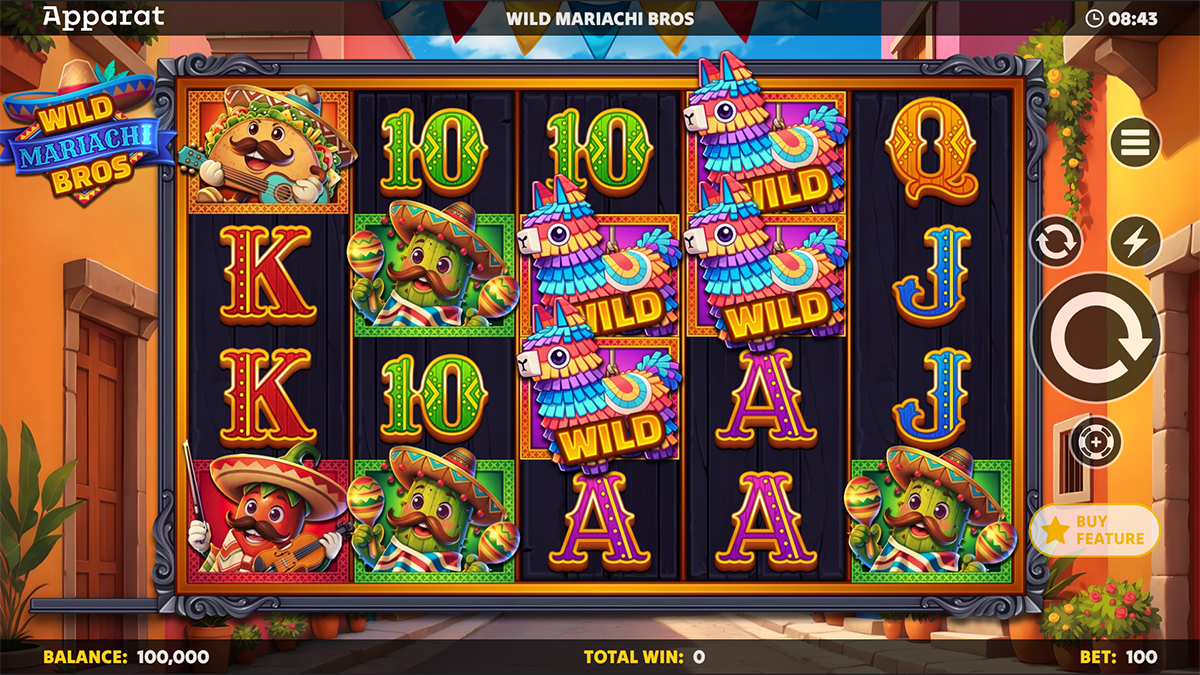This screenshot has height=675, width=1200.
Task: Spin the reels with big button
Action: pos(1095,337)
